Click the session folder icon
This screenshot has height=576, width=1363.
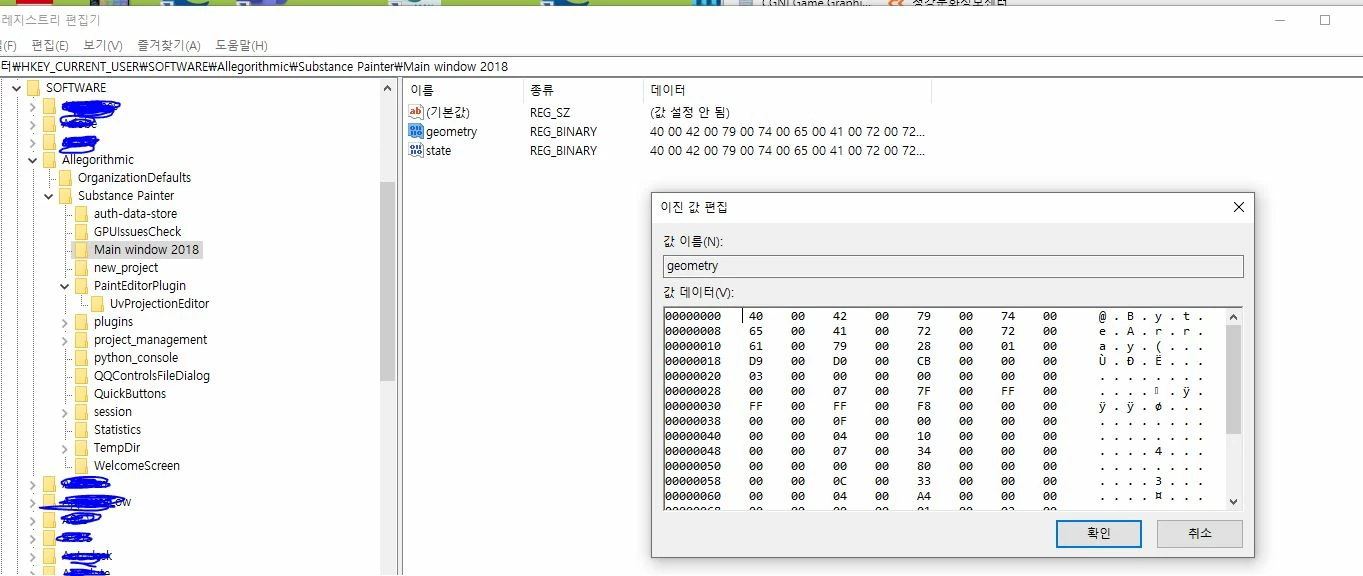click(82, 412)
